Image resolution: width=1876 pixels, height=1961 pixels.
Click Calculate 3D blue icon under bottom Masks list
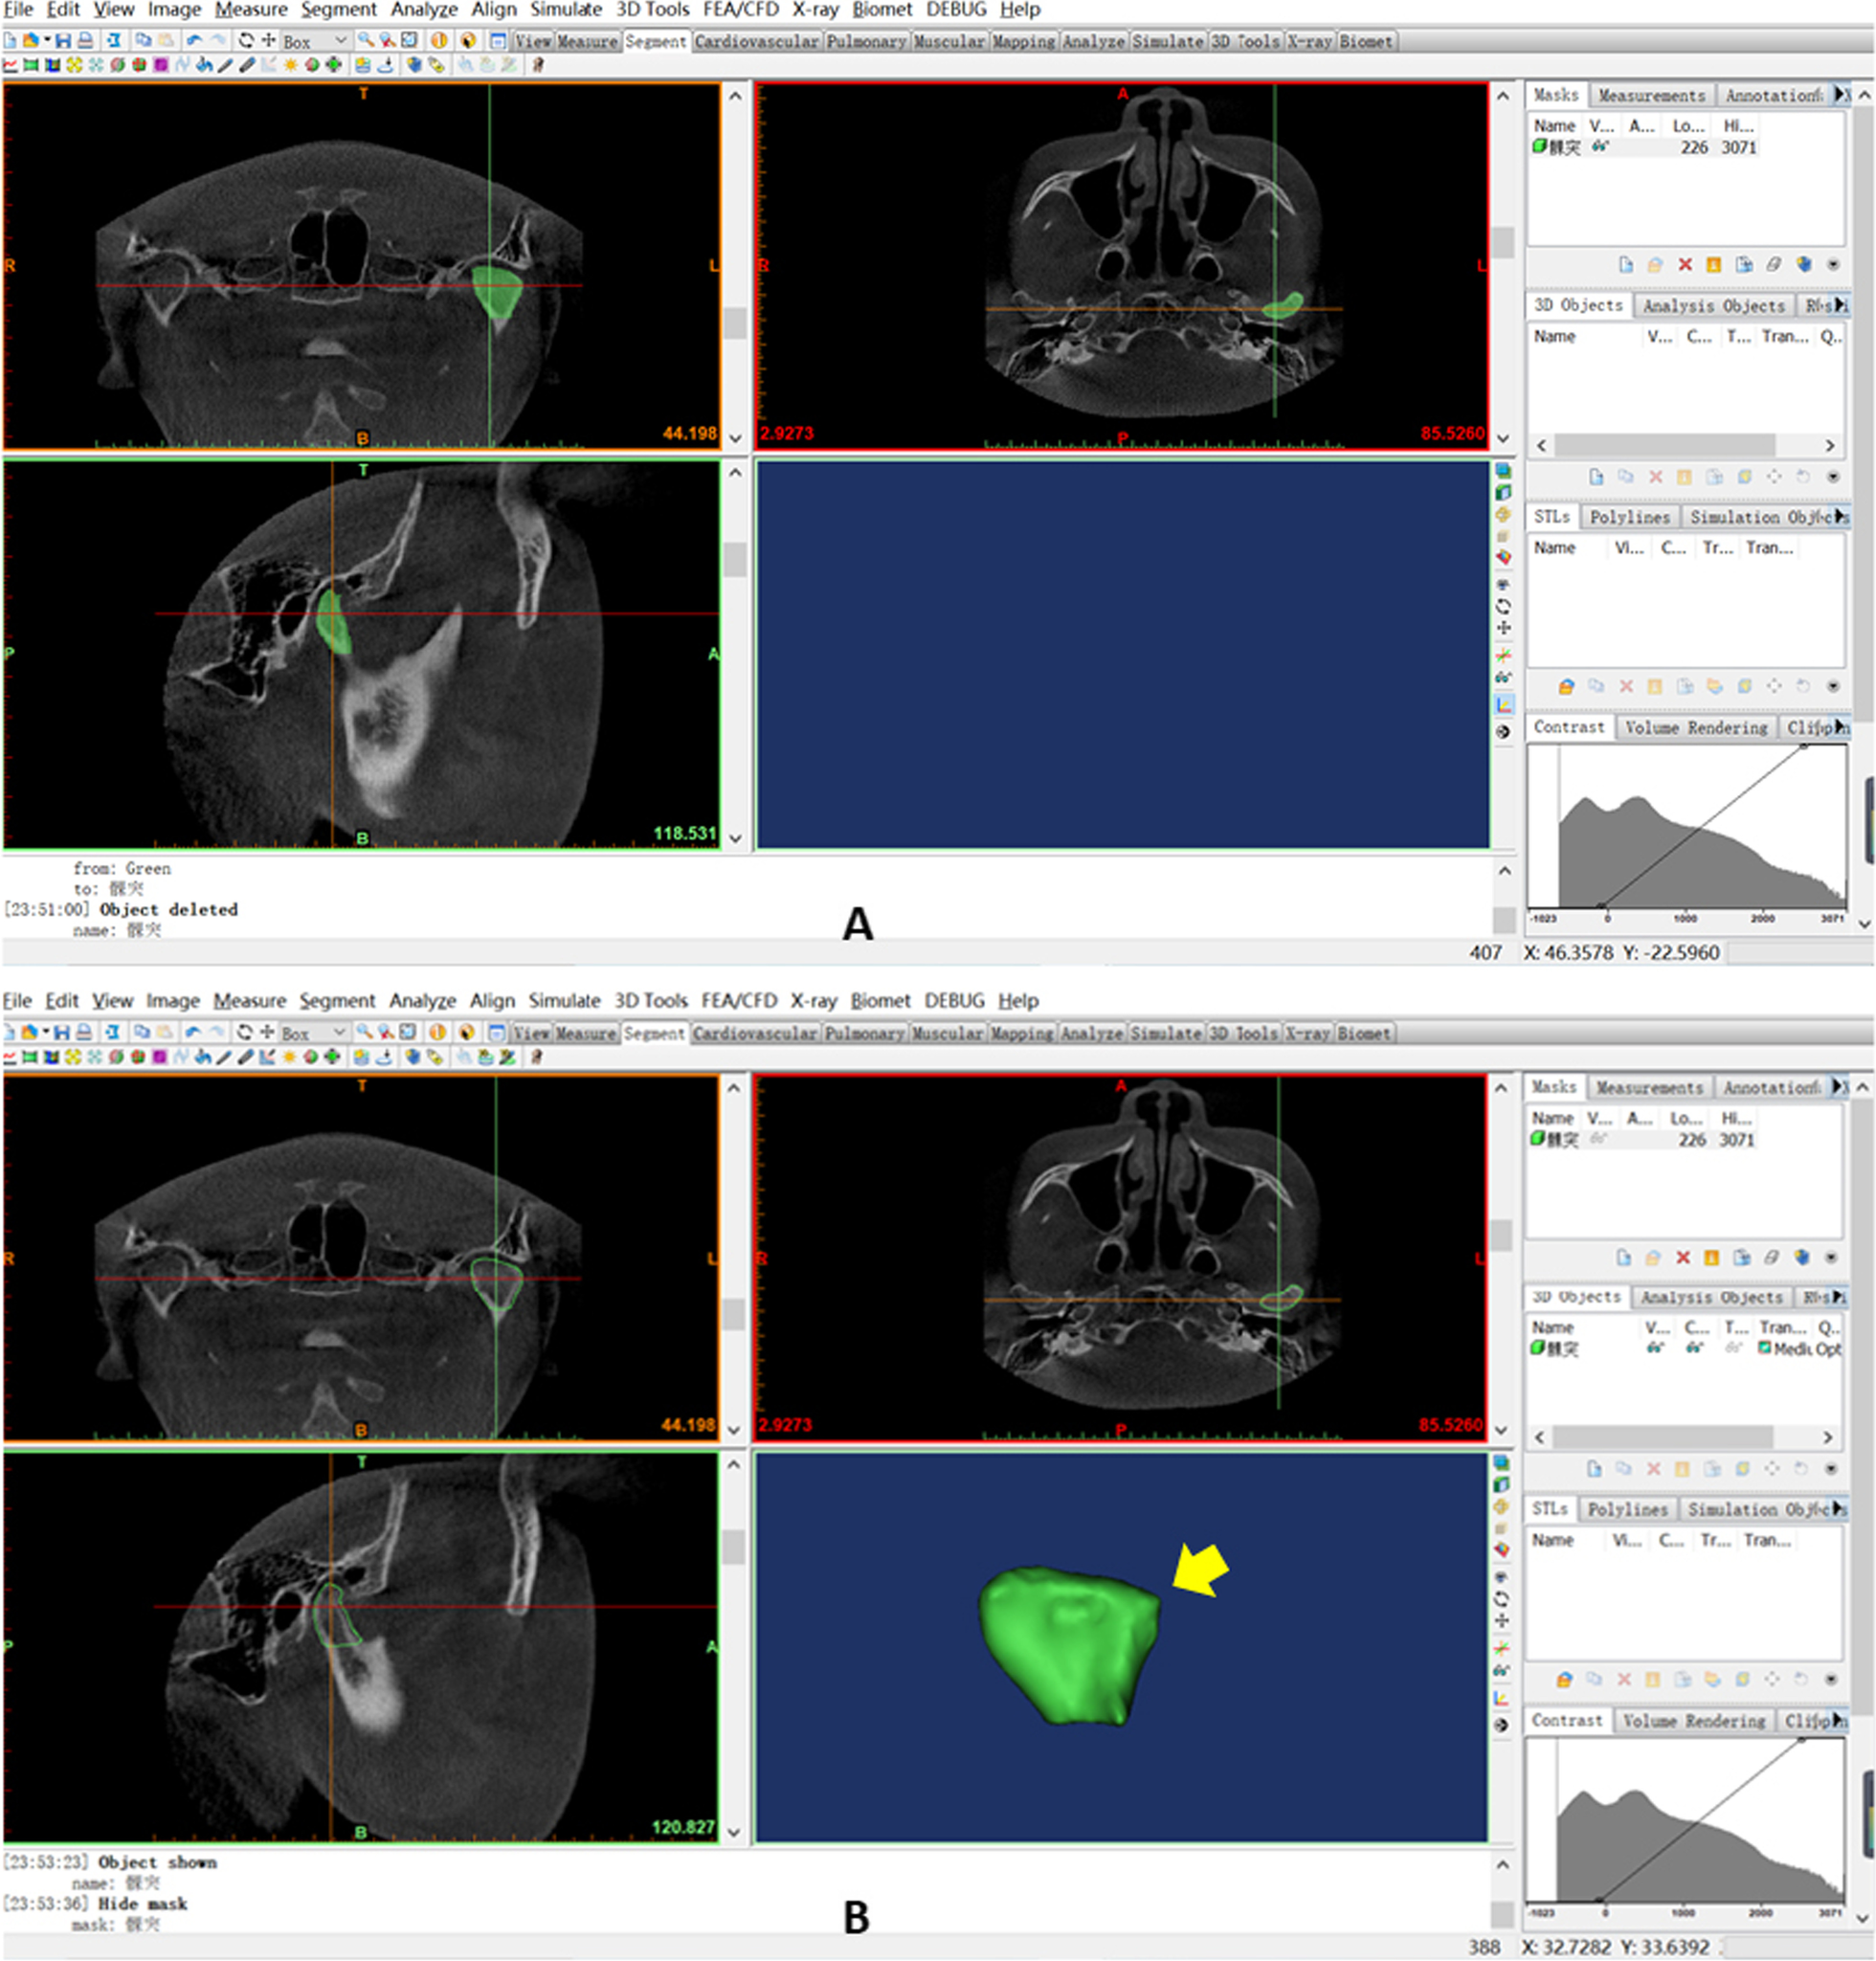point(1803,1257)
